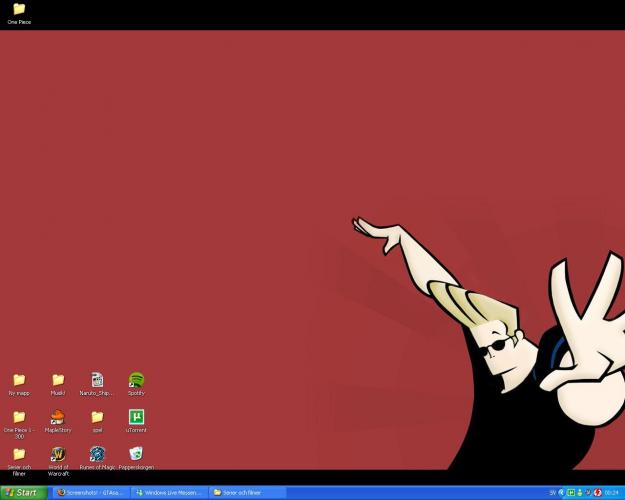This screenshot has width=625, height=500.
Task: Select the MapleStory desktop icon
Action: click(58, 417)
